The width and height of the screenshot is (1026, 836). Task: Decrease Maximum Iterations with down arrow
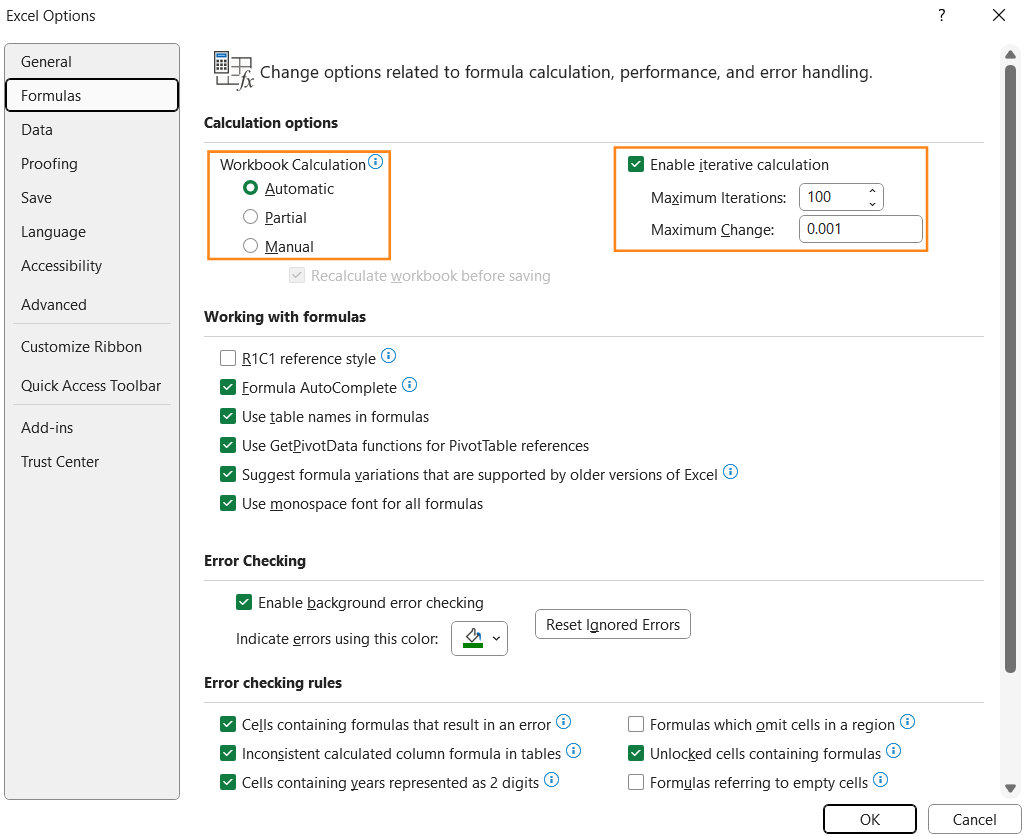pyautogui.click(x=872, y=204)
